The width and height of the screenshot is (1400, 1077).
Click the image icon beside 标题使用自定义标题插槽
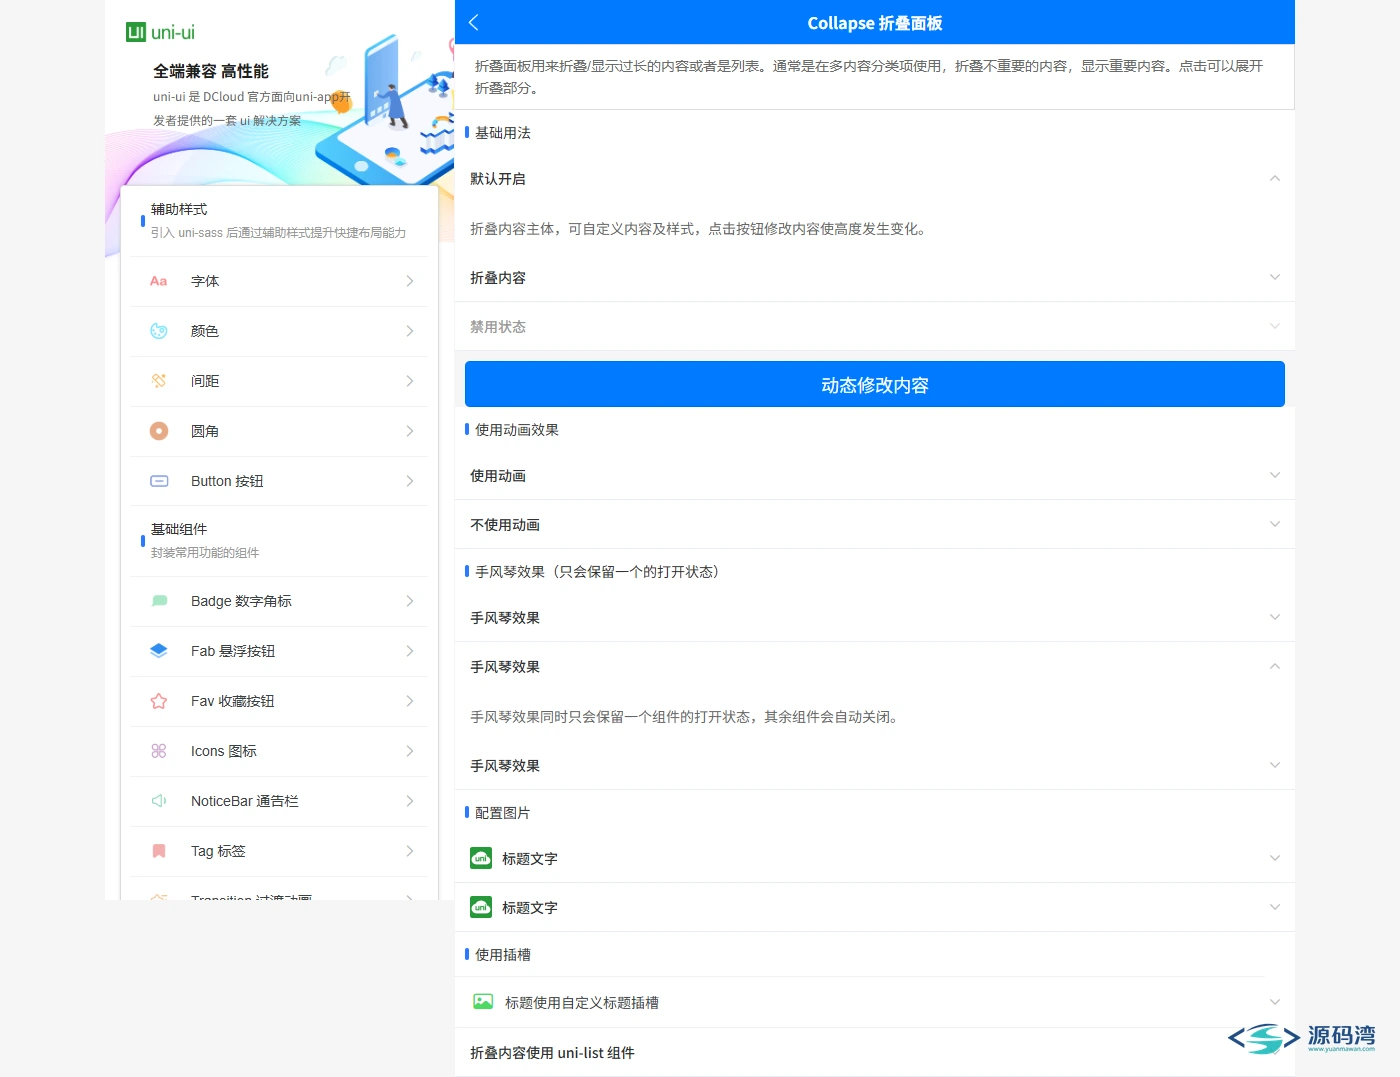coord(483,1001)
